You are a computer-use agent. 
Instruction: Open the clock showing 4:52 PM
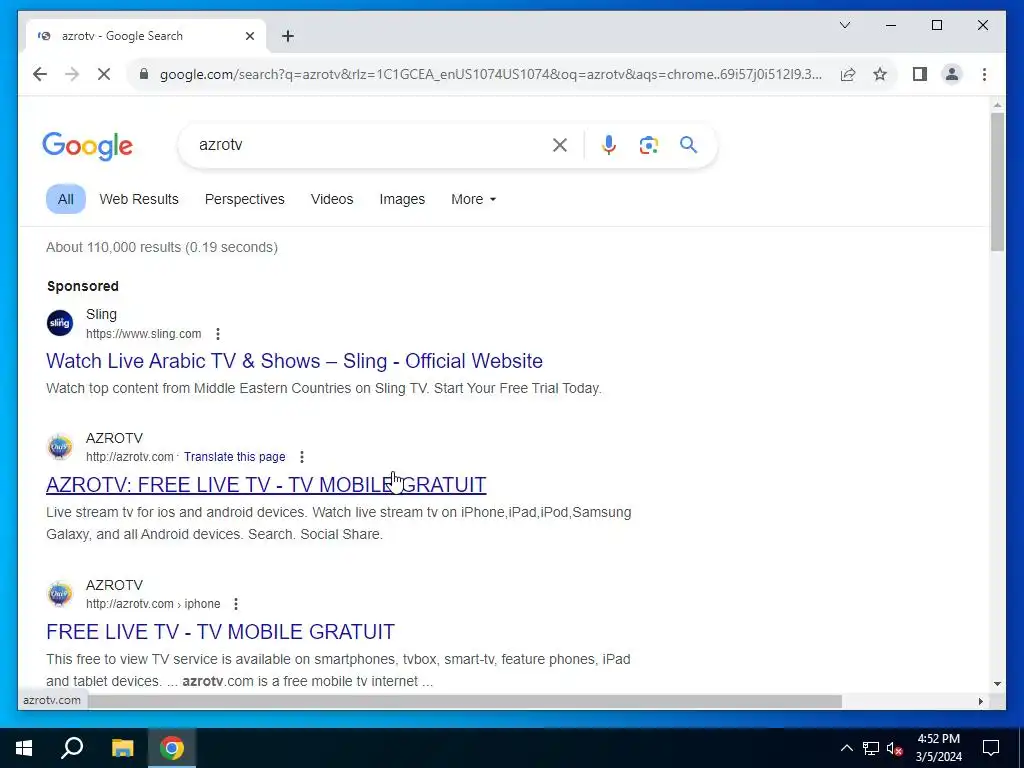click(938, 748)
